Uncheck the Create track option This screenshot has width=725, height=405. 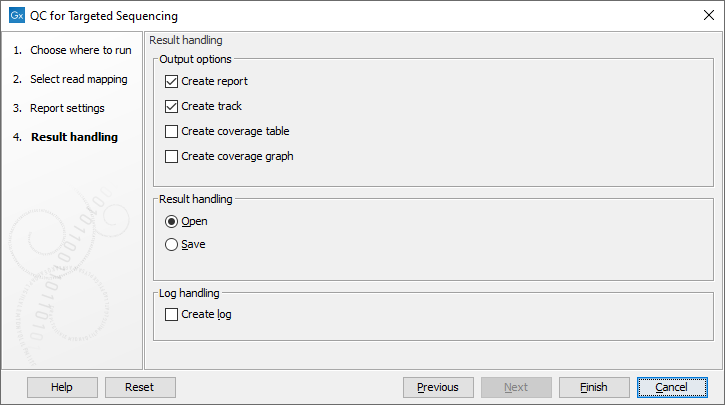pyautogui.click(x=172, y=106)
